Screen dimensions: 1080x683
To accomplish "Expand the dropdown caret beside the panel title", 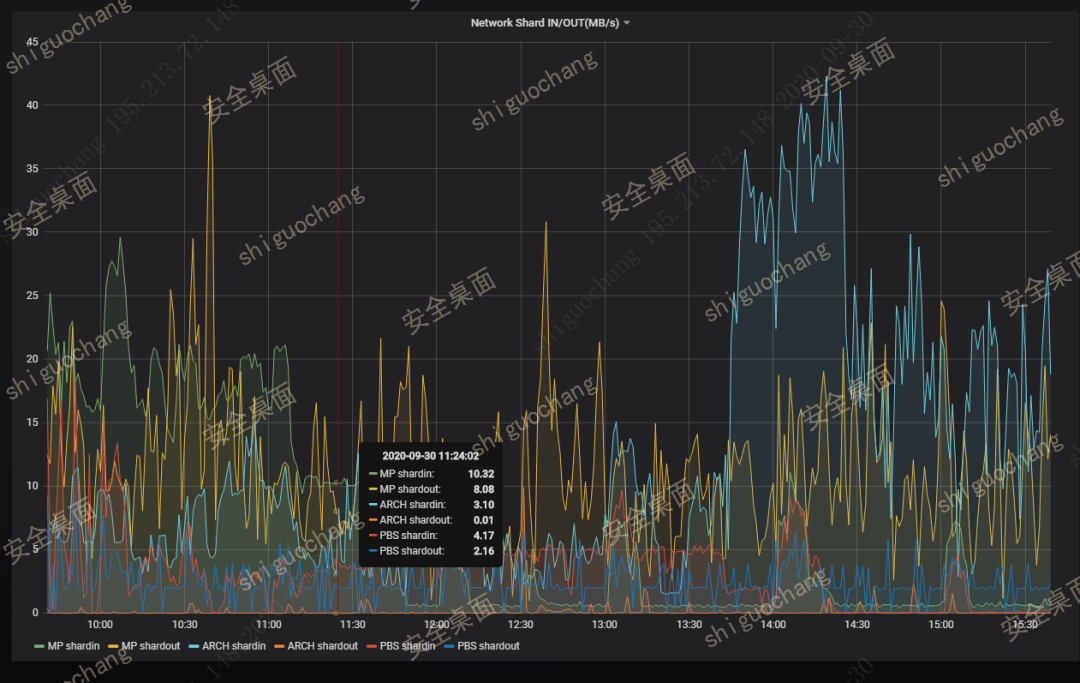I will (x=627, y=23).
